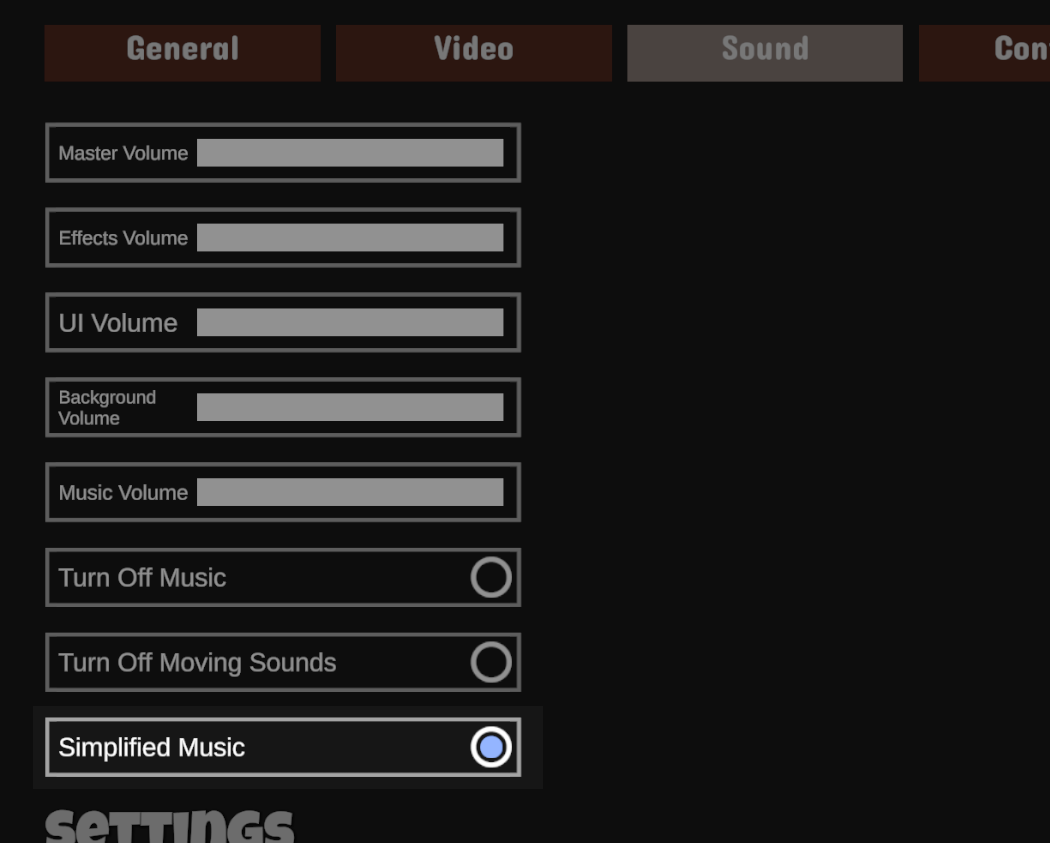Image resolution: width=1050 pixels, height=843 pixels.
Task: Open the partially visible Controls tab
Action: [984, 53]
